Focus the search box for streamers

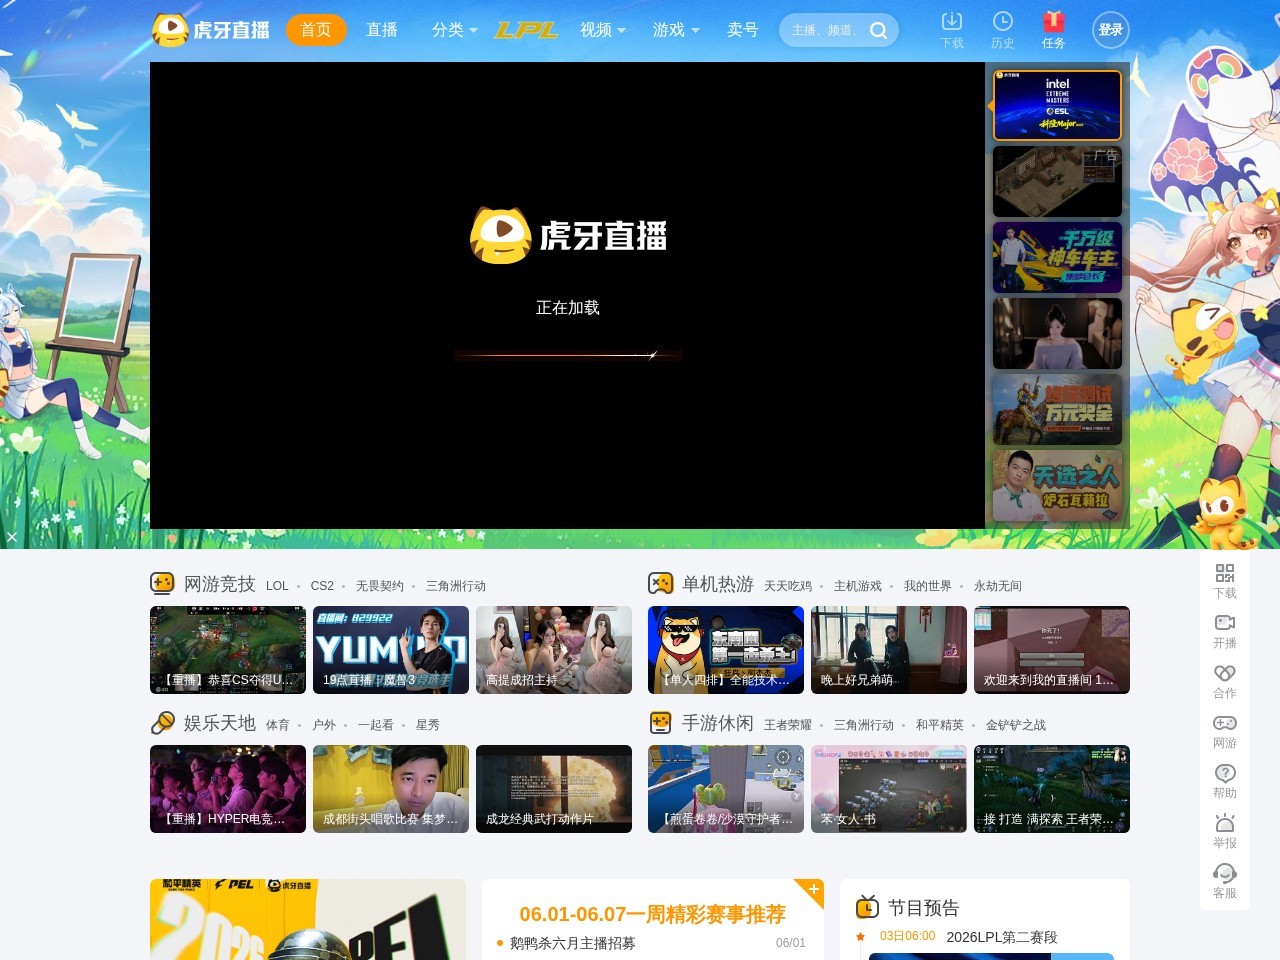[x=826, y=31]
